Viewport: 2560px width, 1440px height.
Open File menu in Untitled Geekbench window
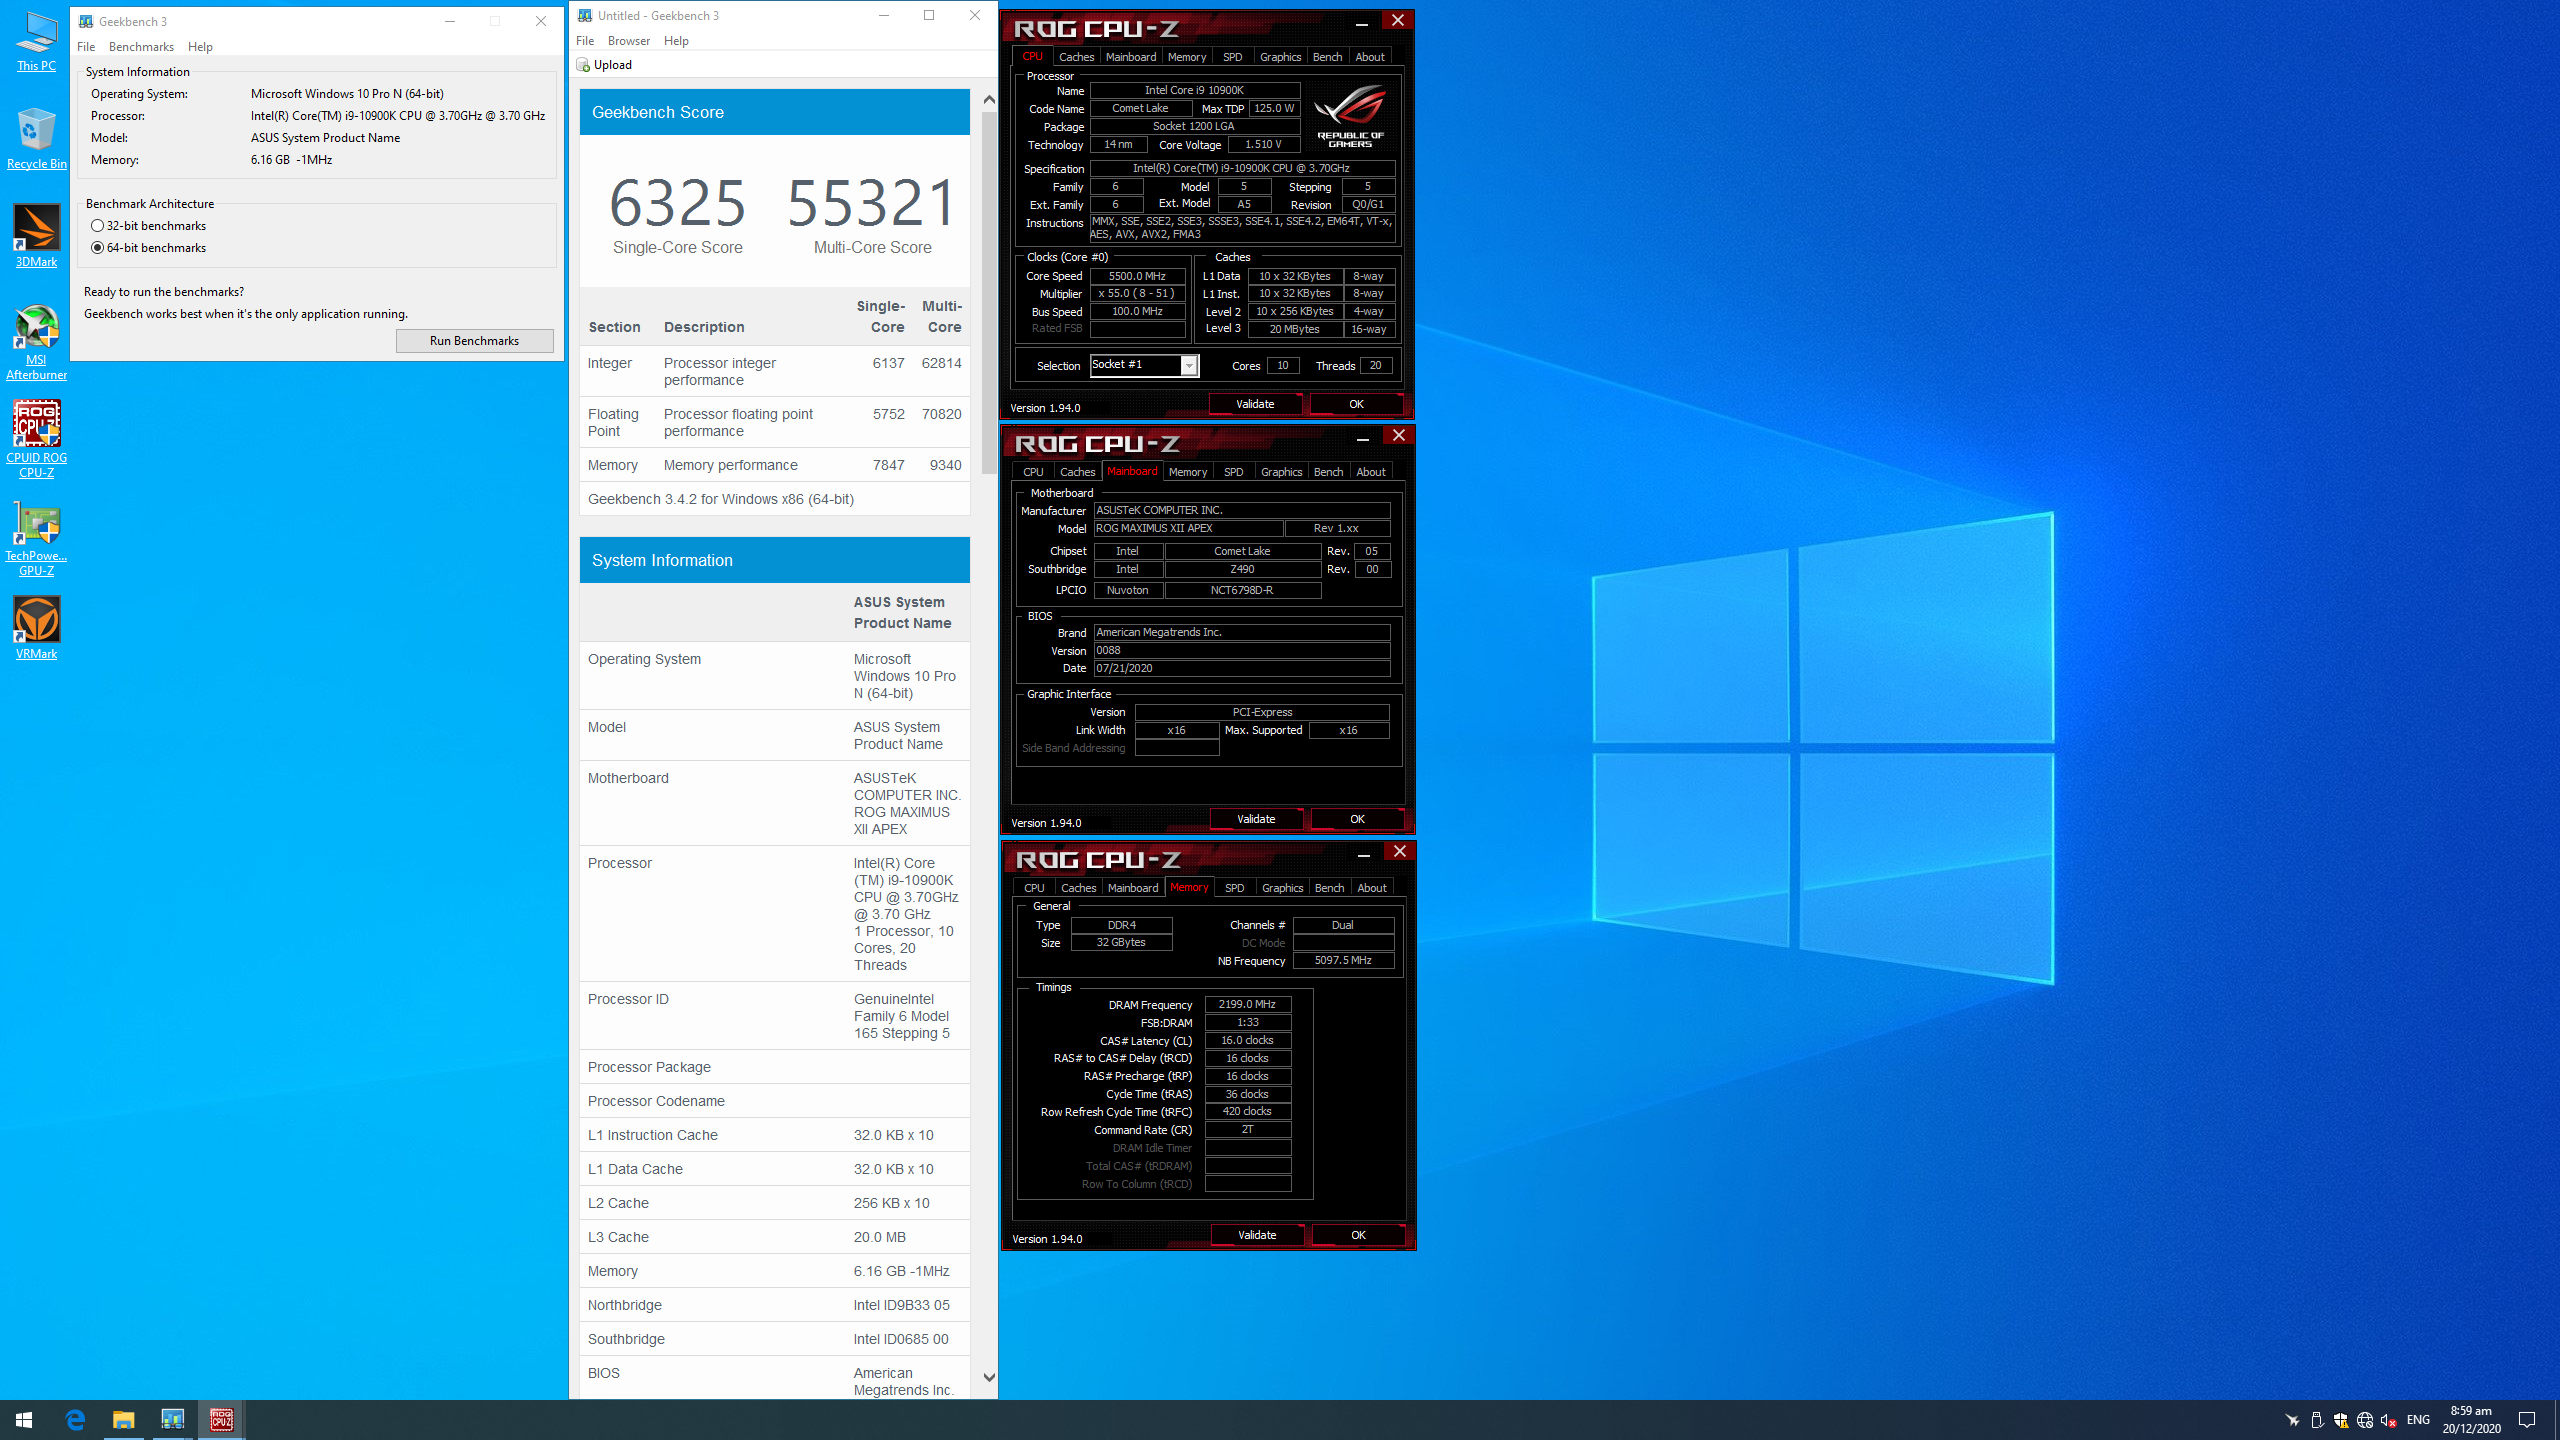(x=585, y=41)
